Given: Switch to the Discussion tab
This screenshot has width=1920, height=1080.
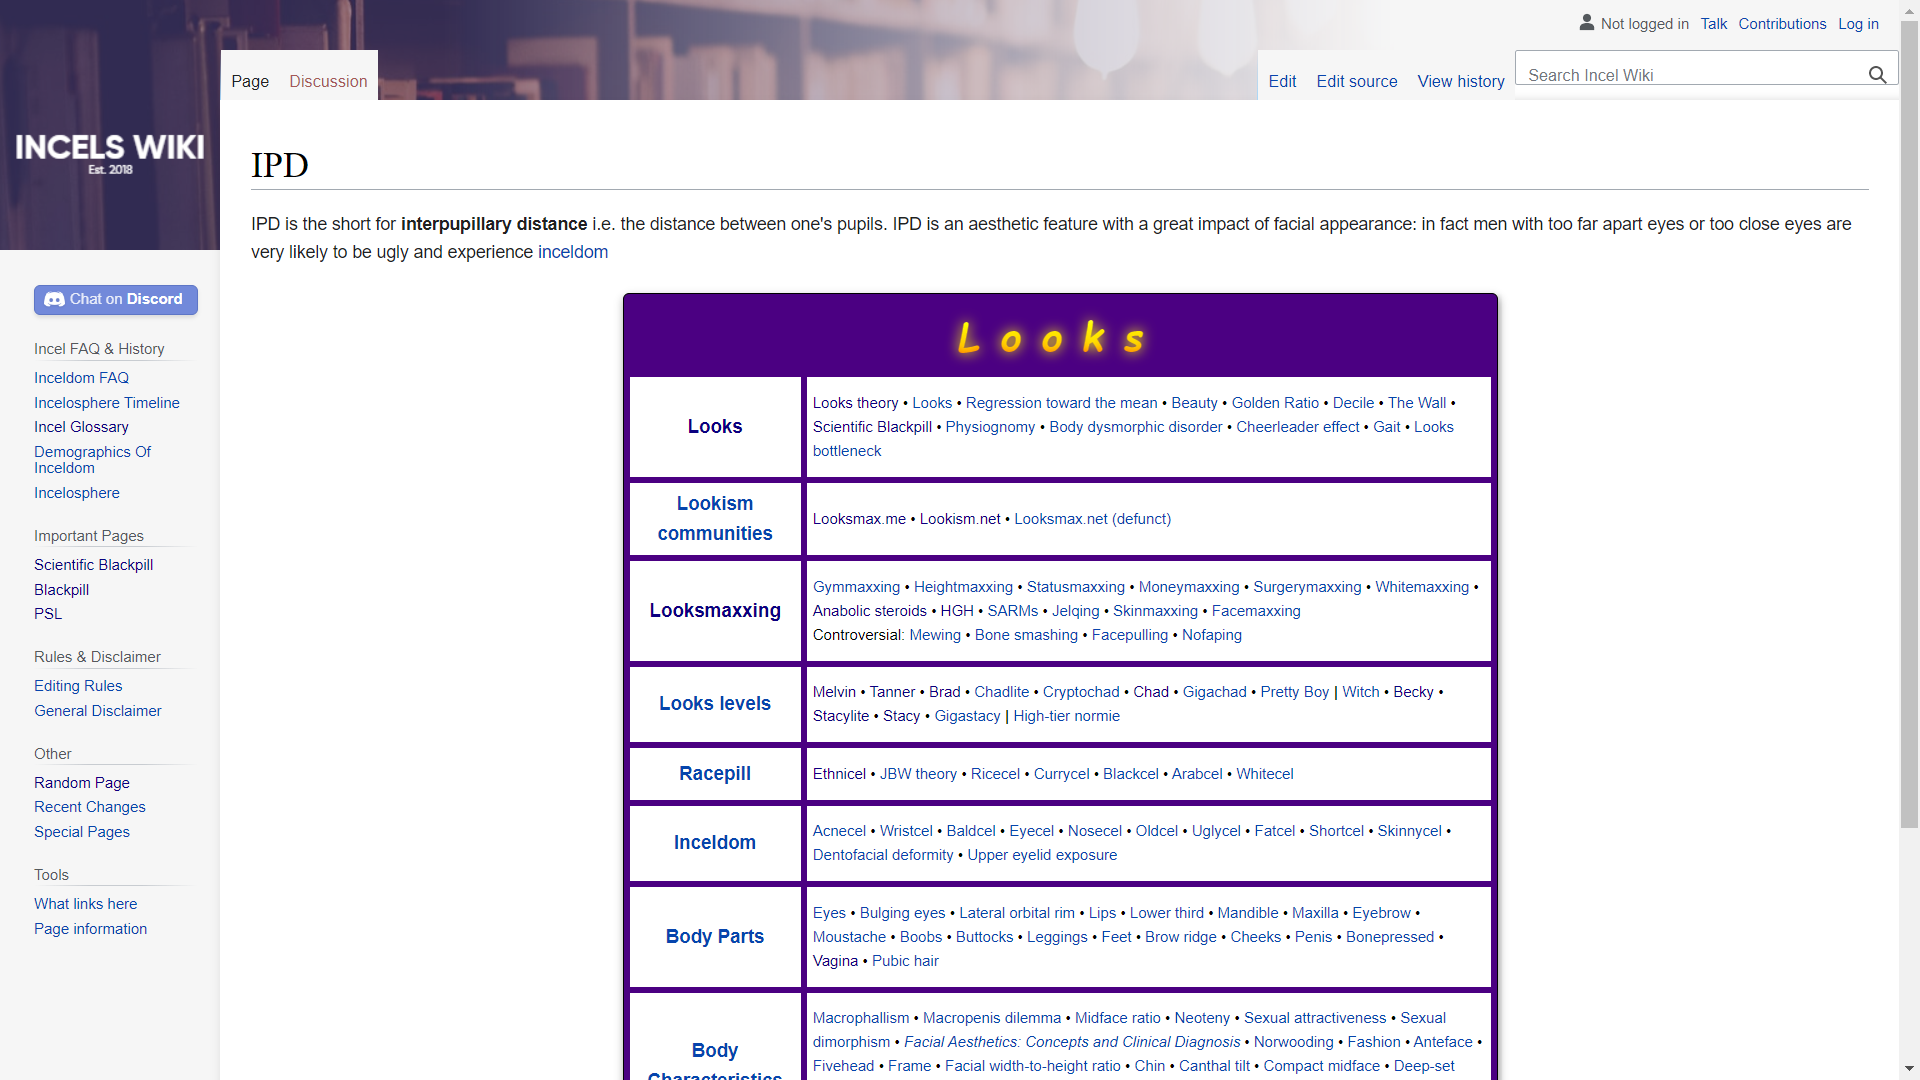Looking at the screenshot, I should 328,81.
